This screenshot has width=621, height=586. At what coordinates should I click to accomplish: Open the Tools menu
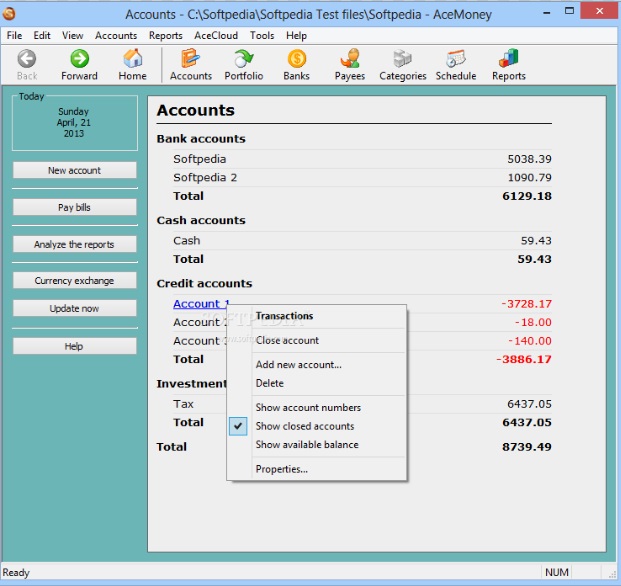point(262,35)
